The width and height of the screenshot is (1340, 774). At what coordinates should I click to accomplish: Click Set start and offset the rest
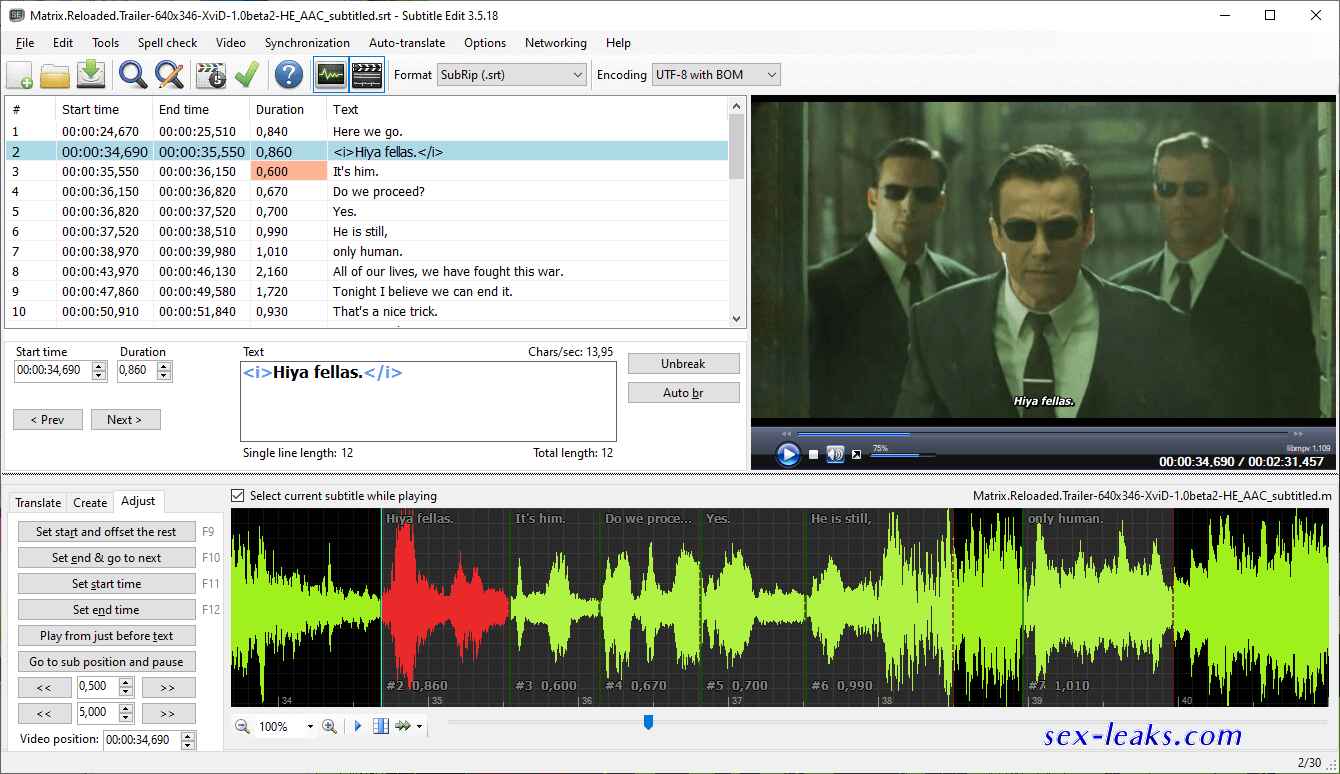[106, 532]
